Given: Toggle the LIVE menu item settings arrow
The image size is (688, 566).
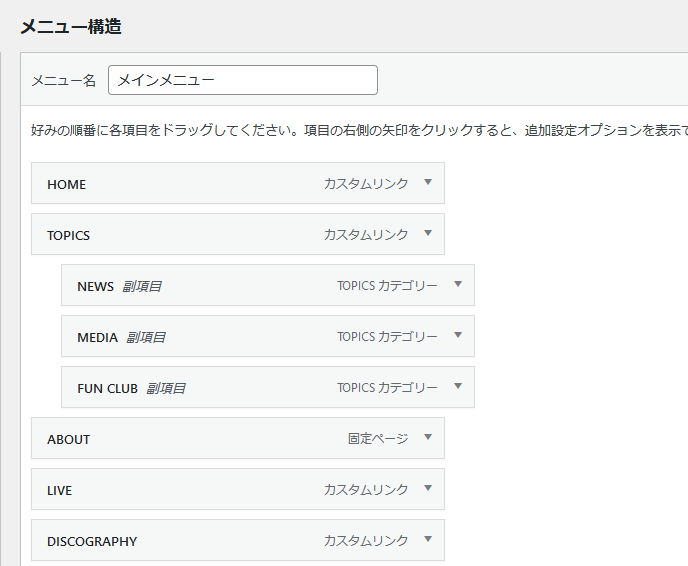Looking at the screenshot, I should 427,489.
